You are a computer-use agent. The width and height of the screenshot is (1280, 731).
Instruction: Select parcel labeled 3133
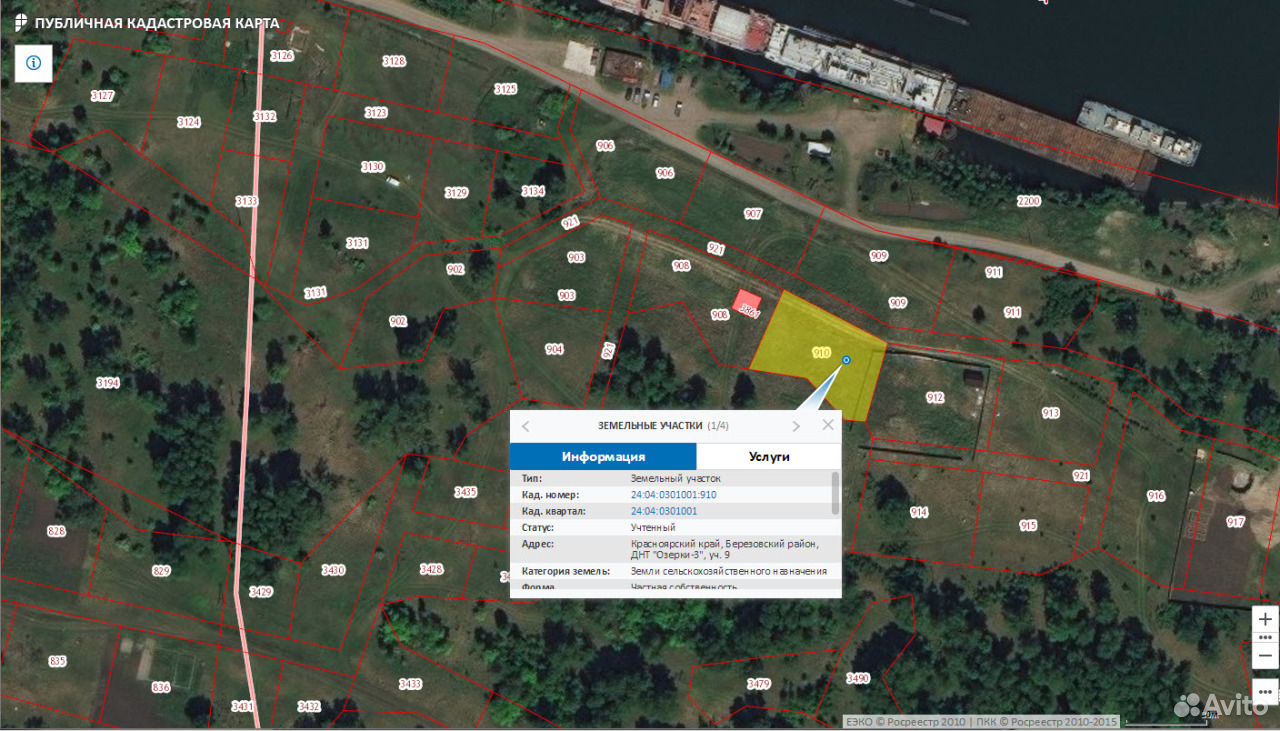click(x=246, y=201)
